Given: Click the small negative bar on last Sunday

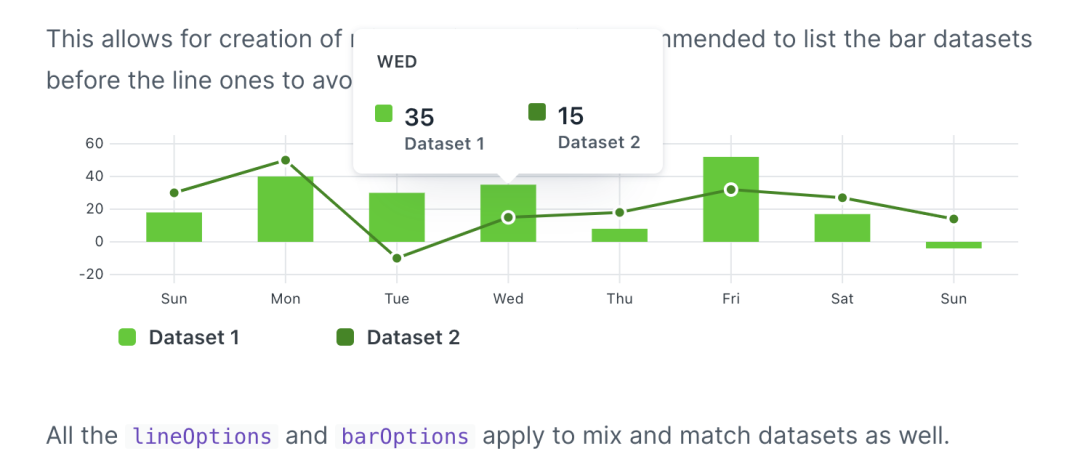Looking at the screenshot, I should click(954, 245).
